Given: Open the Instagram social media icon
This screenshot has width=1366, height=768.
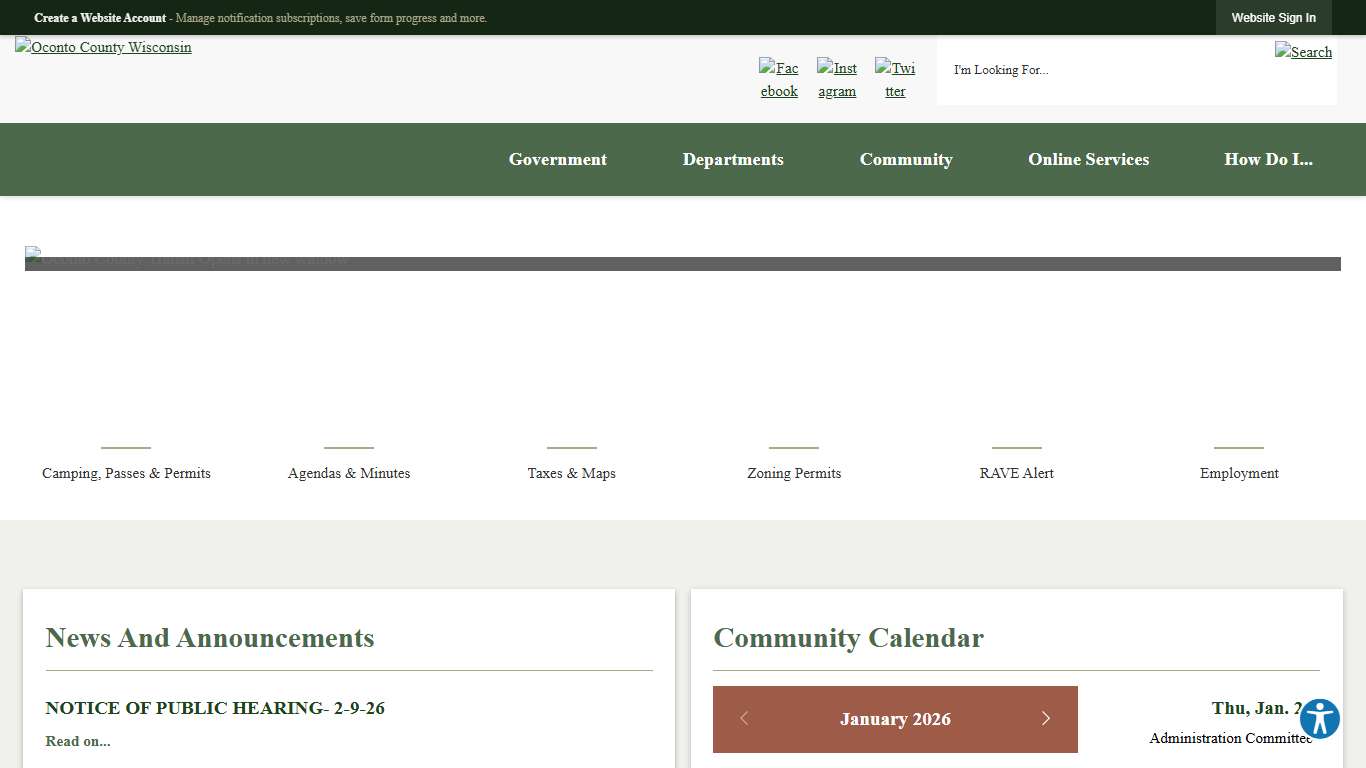Looking at the screenshot, I should coord(837,79).
